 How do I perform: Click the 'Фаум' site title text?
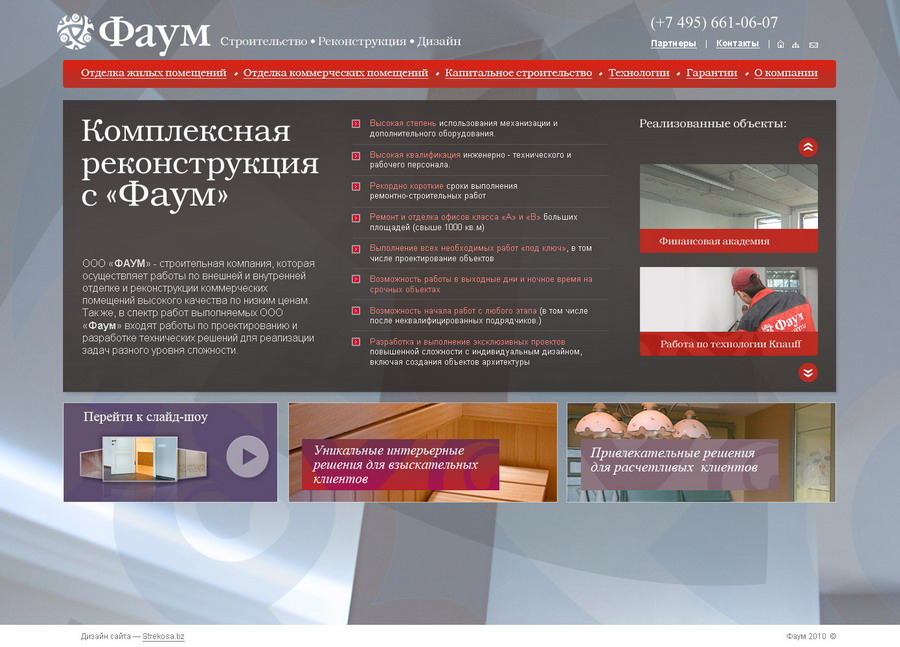click(x=154, y=33)
